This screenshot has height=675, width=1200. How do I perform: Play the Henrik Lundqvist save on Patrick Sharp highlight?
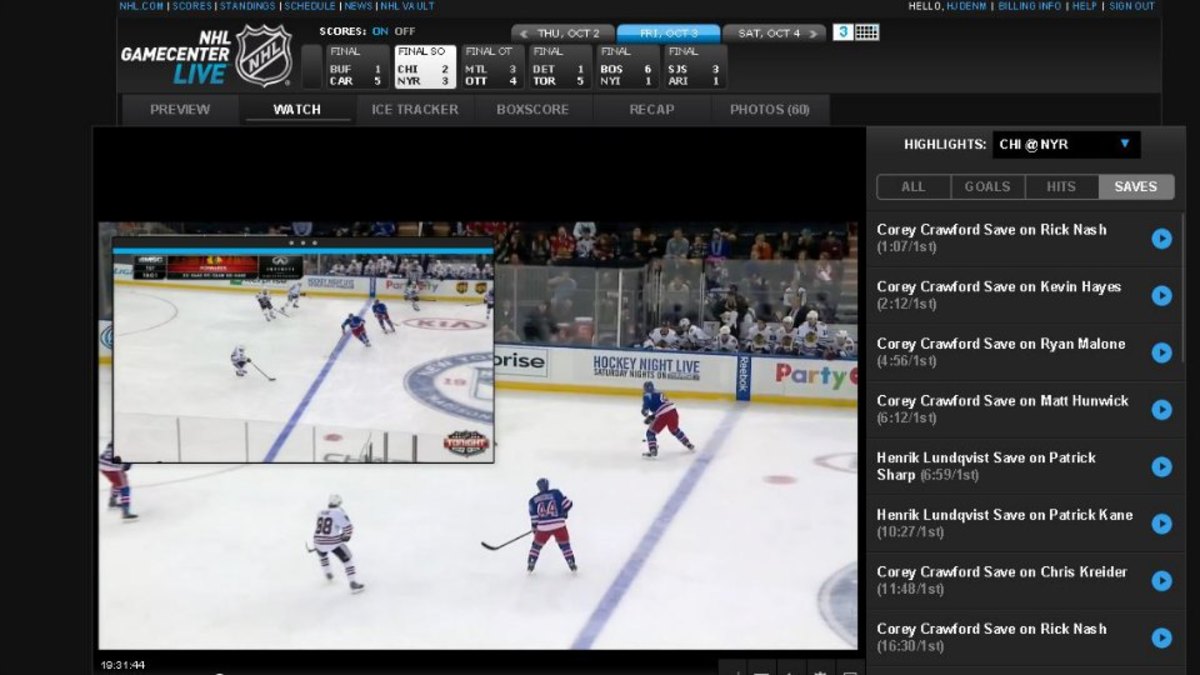[1161, 467]
